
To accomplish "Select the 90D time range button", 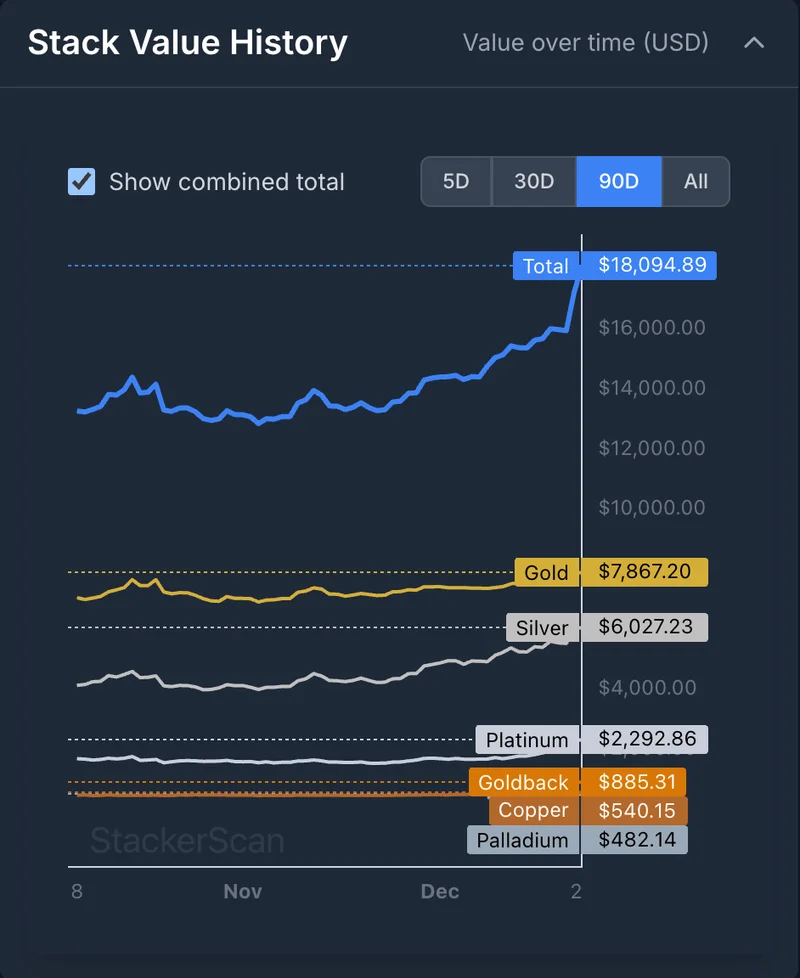I will click(x=617, y=182).
